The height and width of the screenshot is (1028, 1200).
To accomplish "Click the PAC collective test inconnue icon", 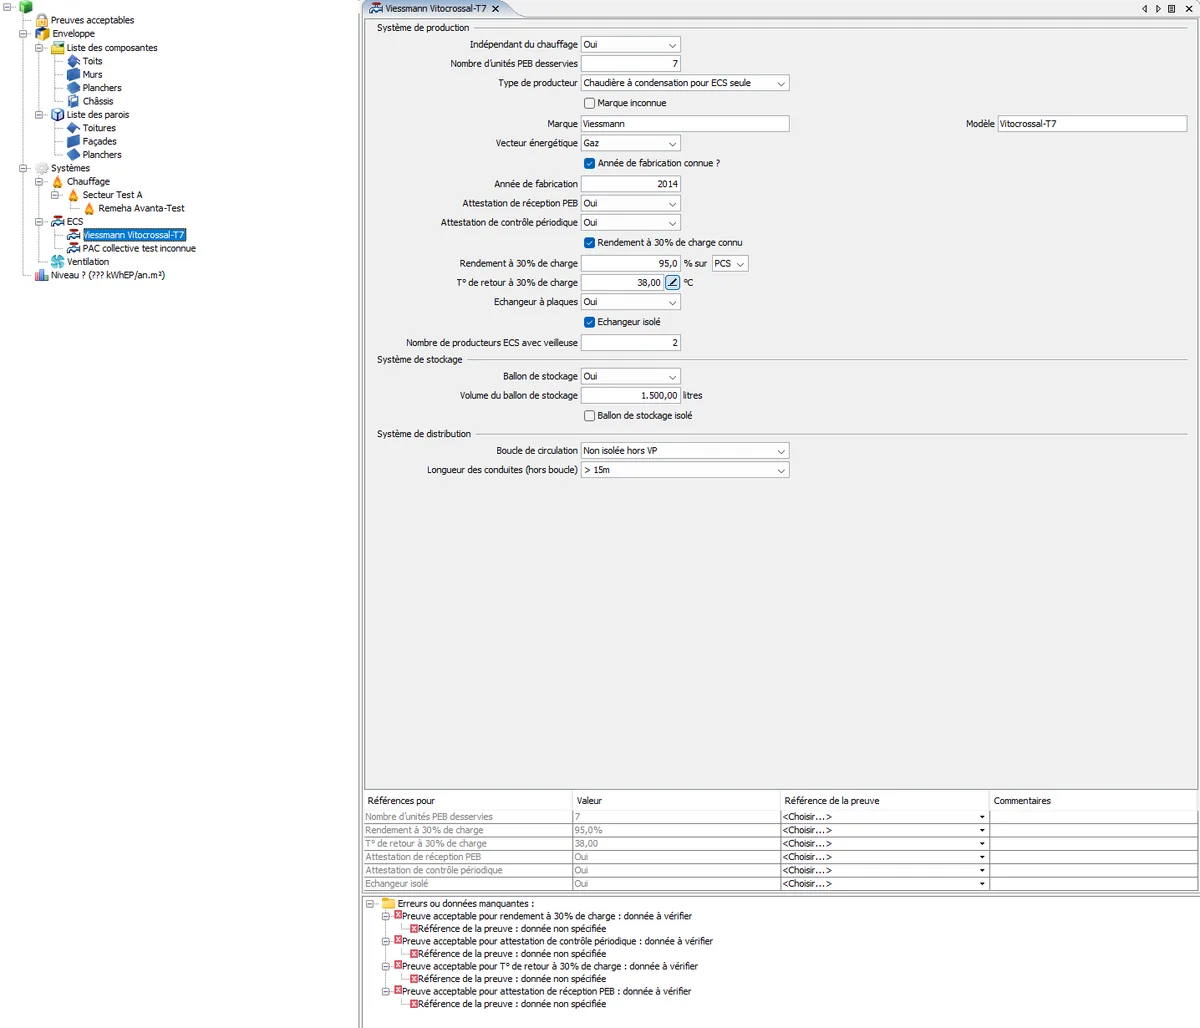I will coord(73,248).
